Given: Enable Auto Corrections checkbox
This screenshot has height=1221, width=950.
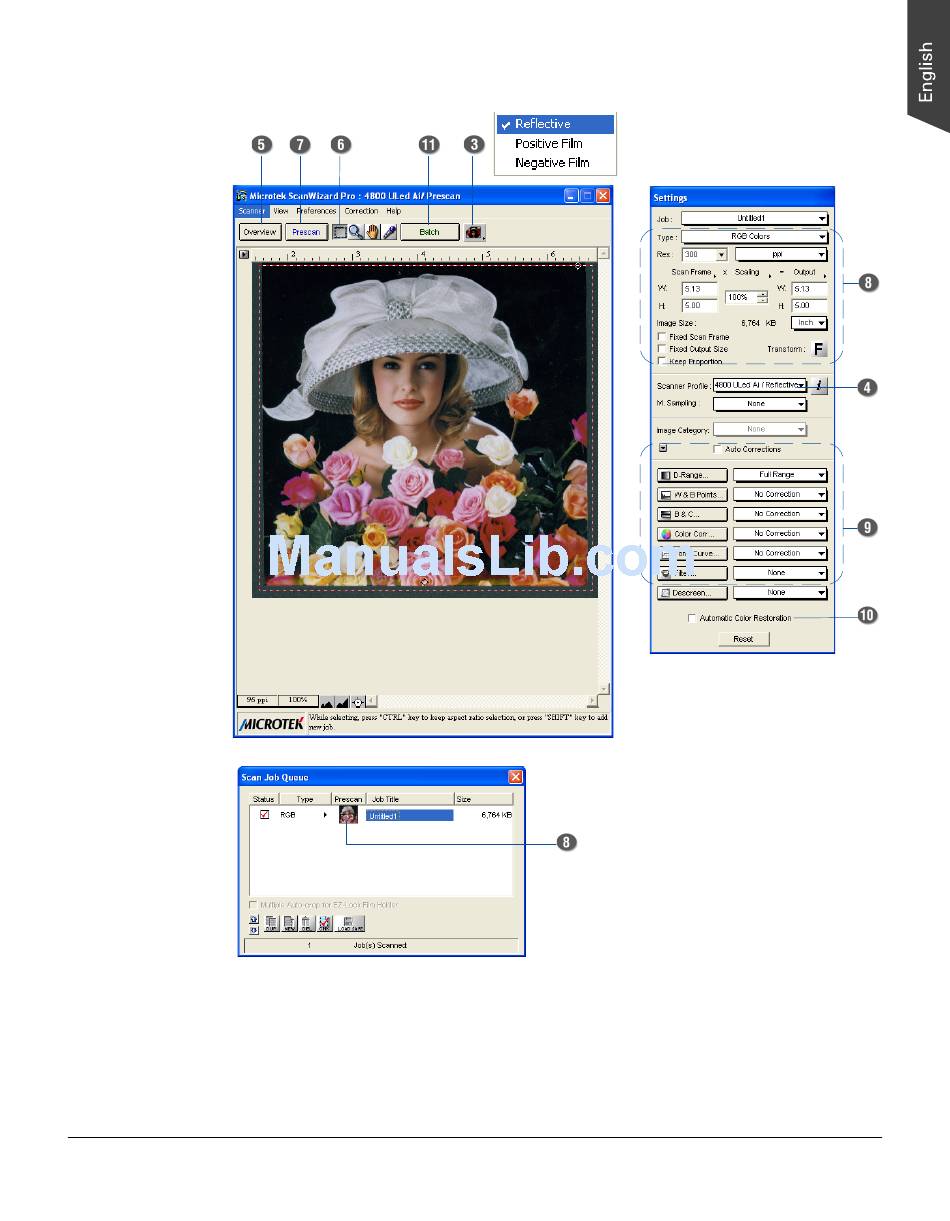Looking at the screenshot, I should (717, 449).
